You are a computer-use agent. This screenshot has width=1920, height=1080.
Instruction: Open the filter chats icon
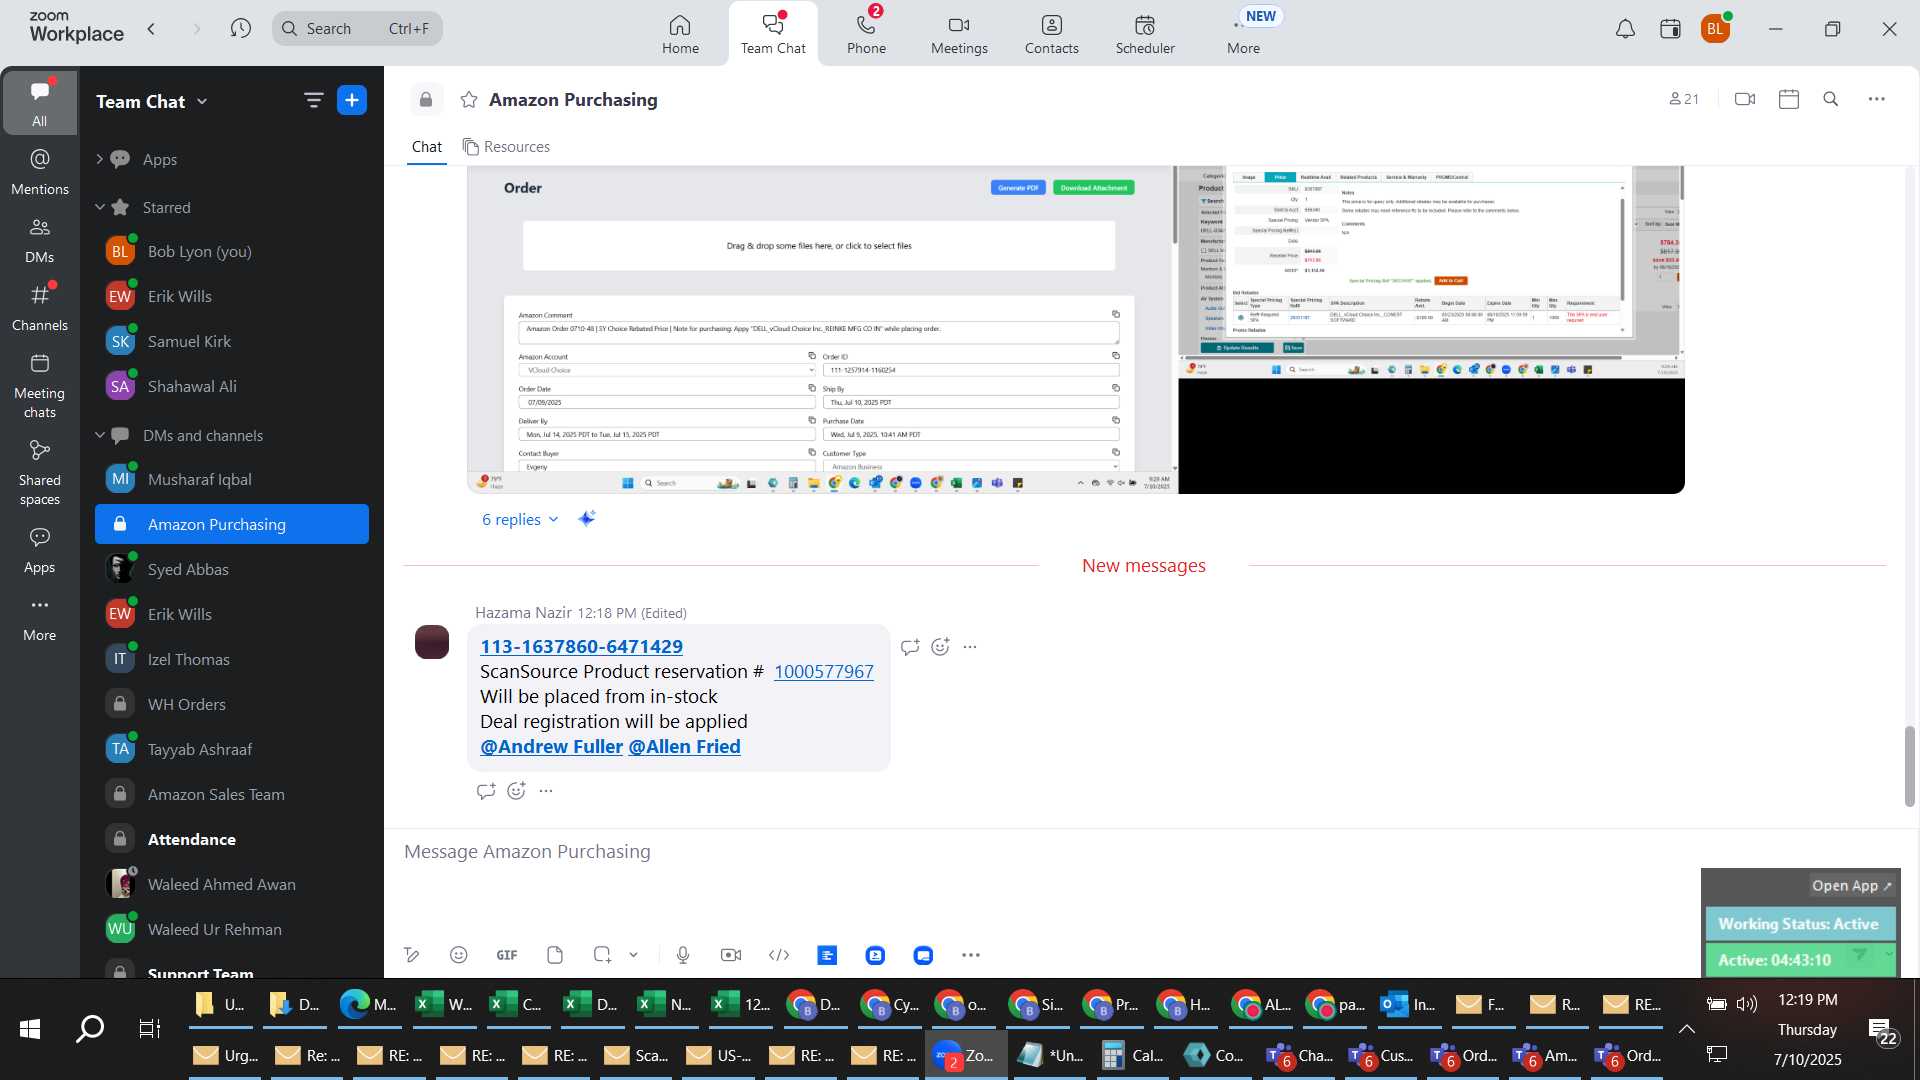point(313,100)
